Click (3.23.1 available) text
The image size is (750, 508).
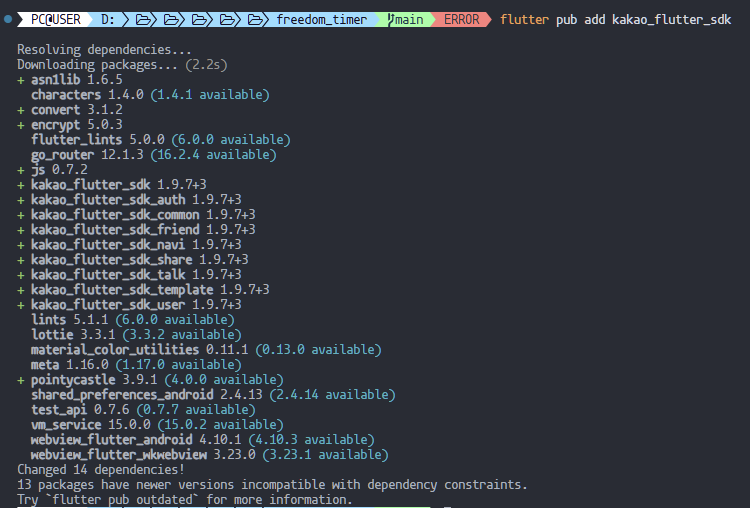(x=326, y=454)
